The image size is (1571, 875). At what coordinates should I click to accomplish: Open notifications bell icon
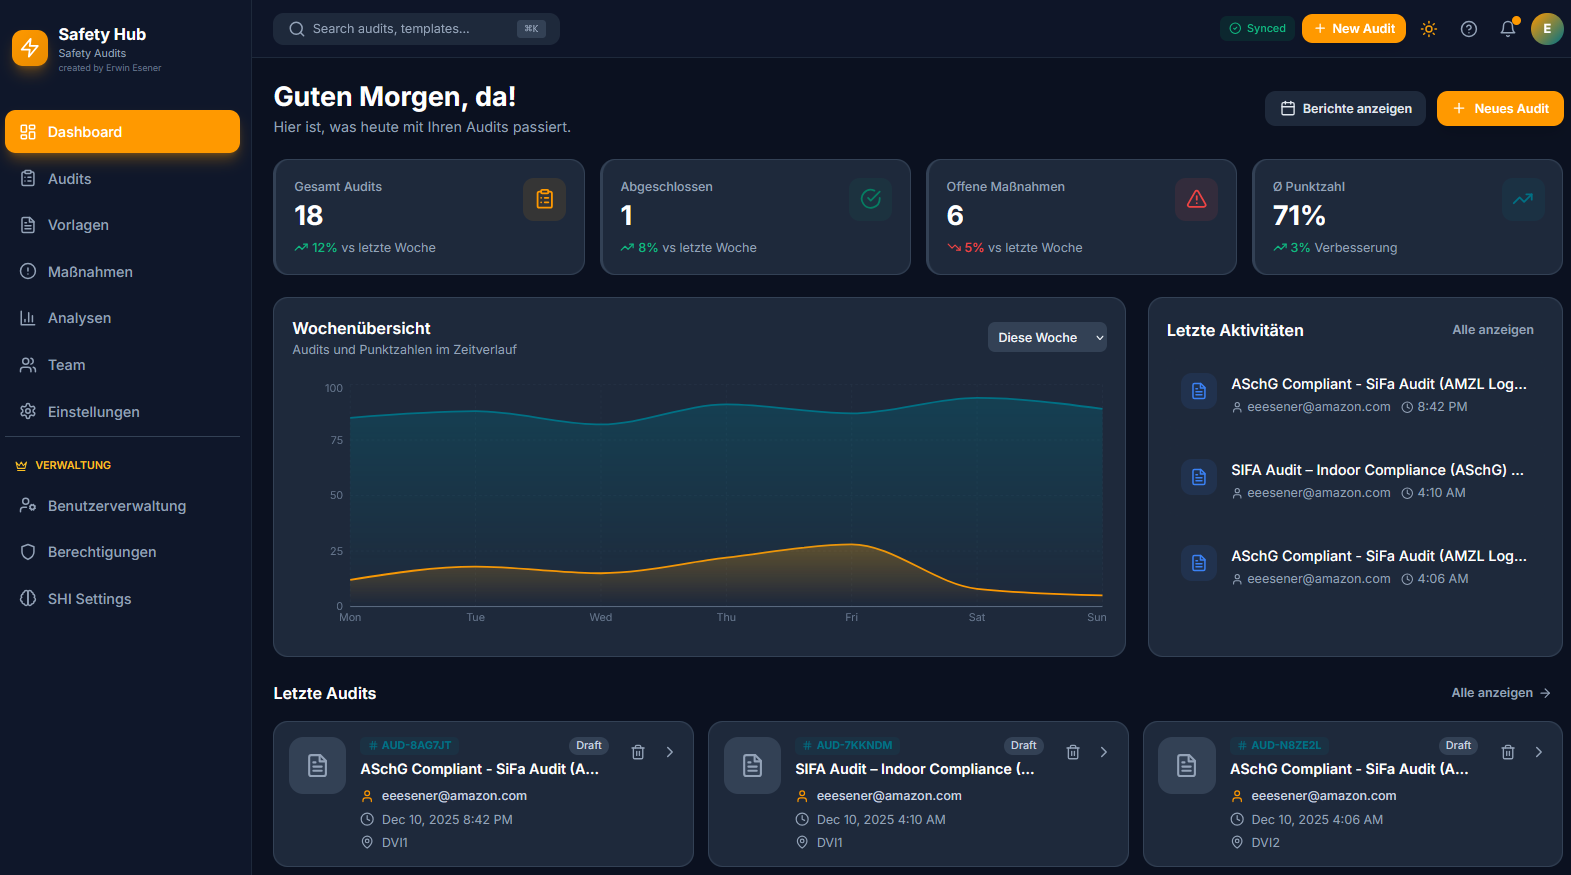click(x=1507, y=29)
